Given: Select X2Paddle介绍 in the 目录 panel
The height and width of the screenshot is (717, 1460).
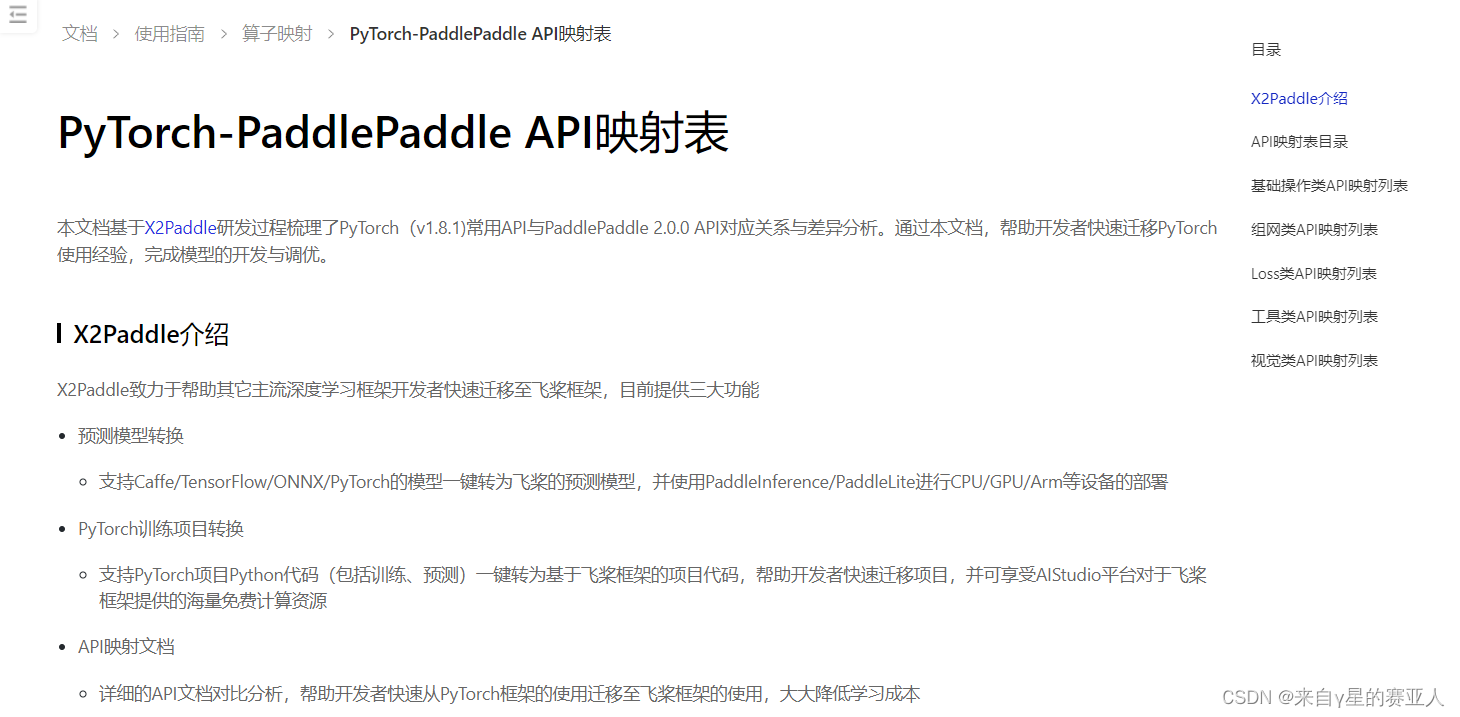Looking at the screenshot, I should [x=1298, y=98].
